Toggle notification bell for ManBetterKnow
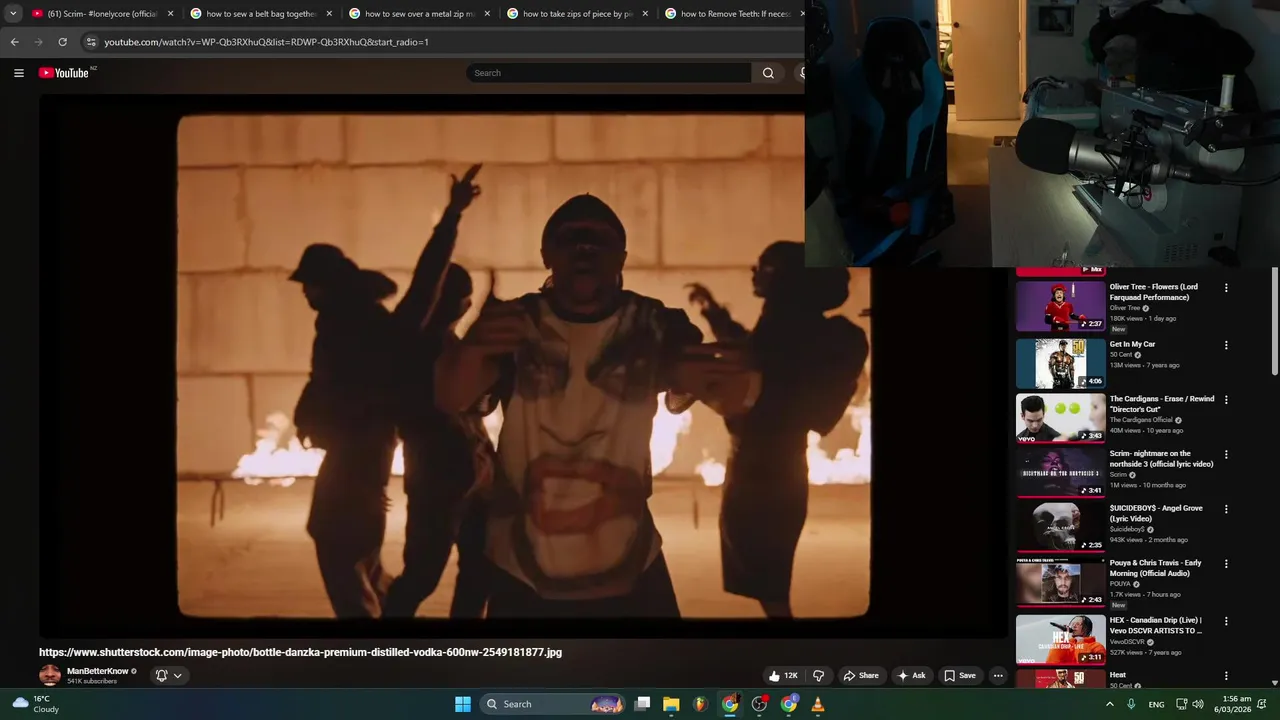The height and width of the screenshot is (720, 1280). pyautogui.click(x=161, y=676)
